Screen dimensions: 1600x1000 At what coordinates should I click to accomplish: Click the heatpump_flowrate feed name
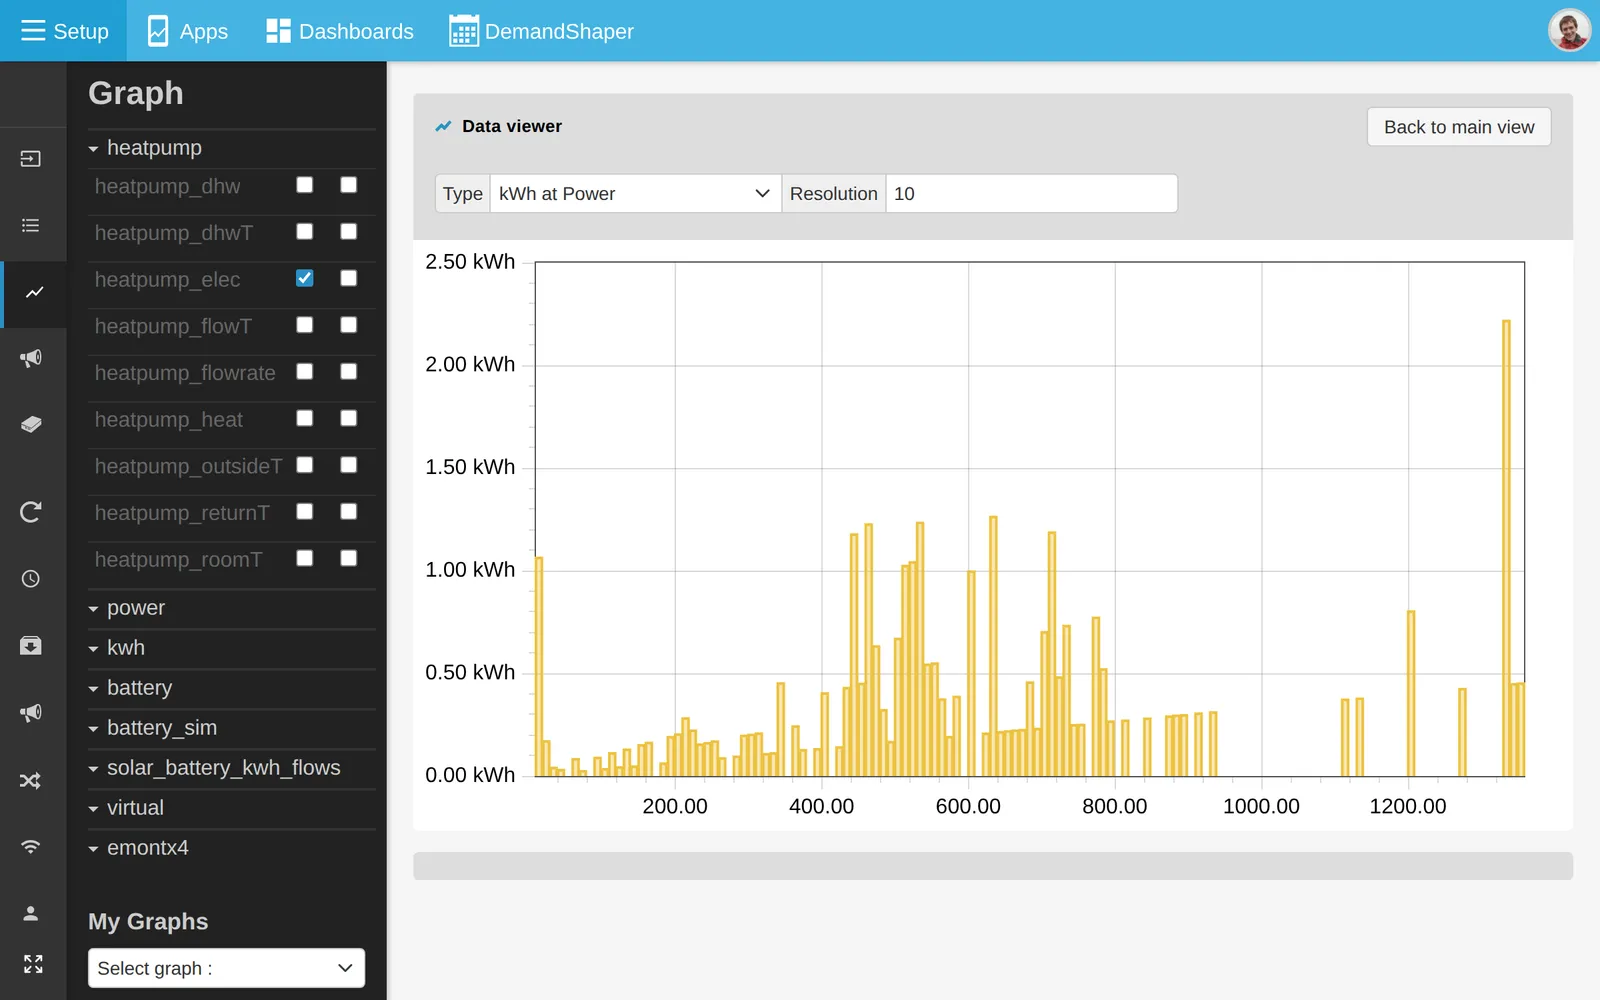(x=185, y=373)
